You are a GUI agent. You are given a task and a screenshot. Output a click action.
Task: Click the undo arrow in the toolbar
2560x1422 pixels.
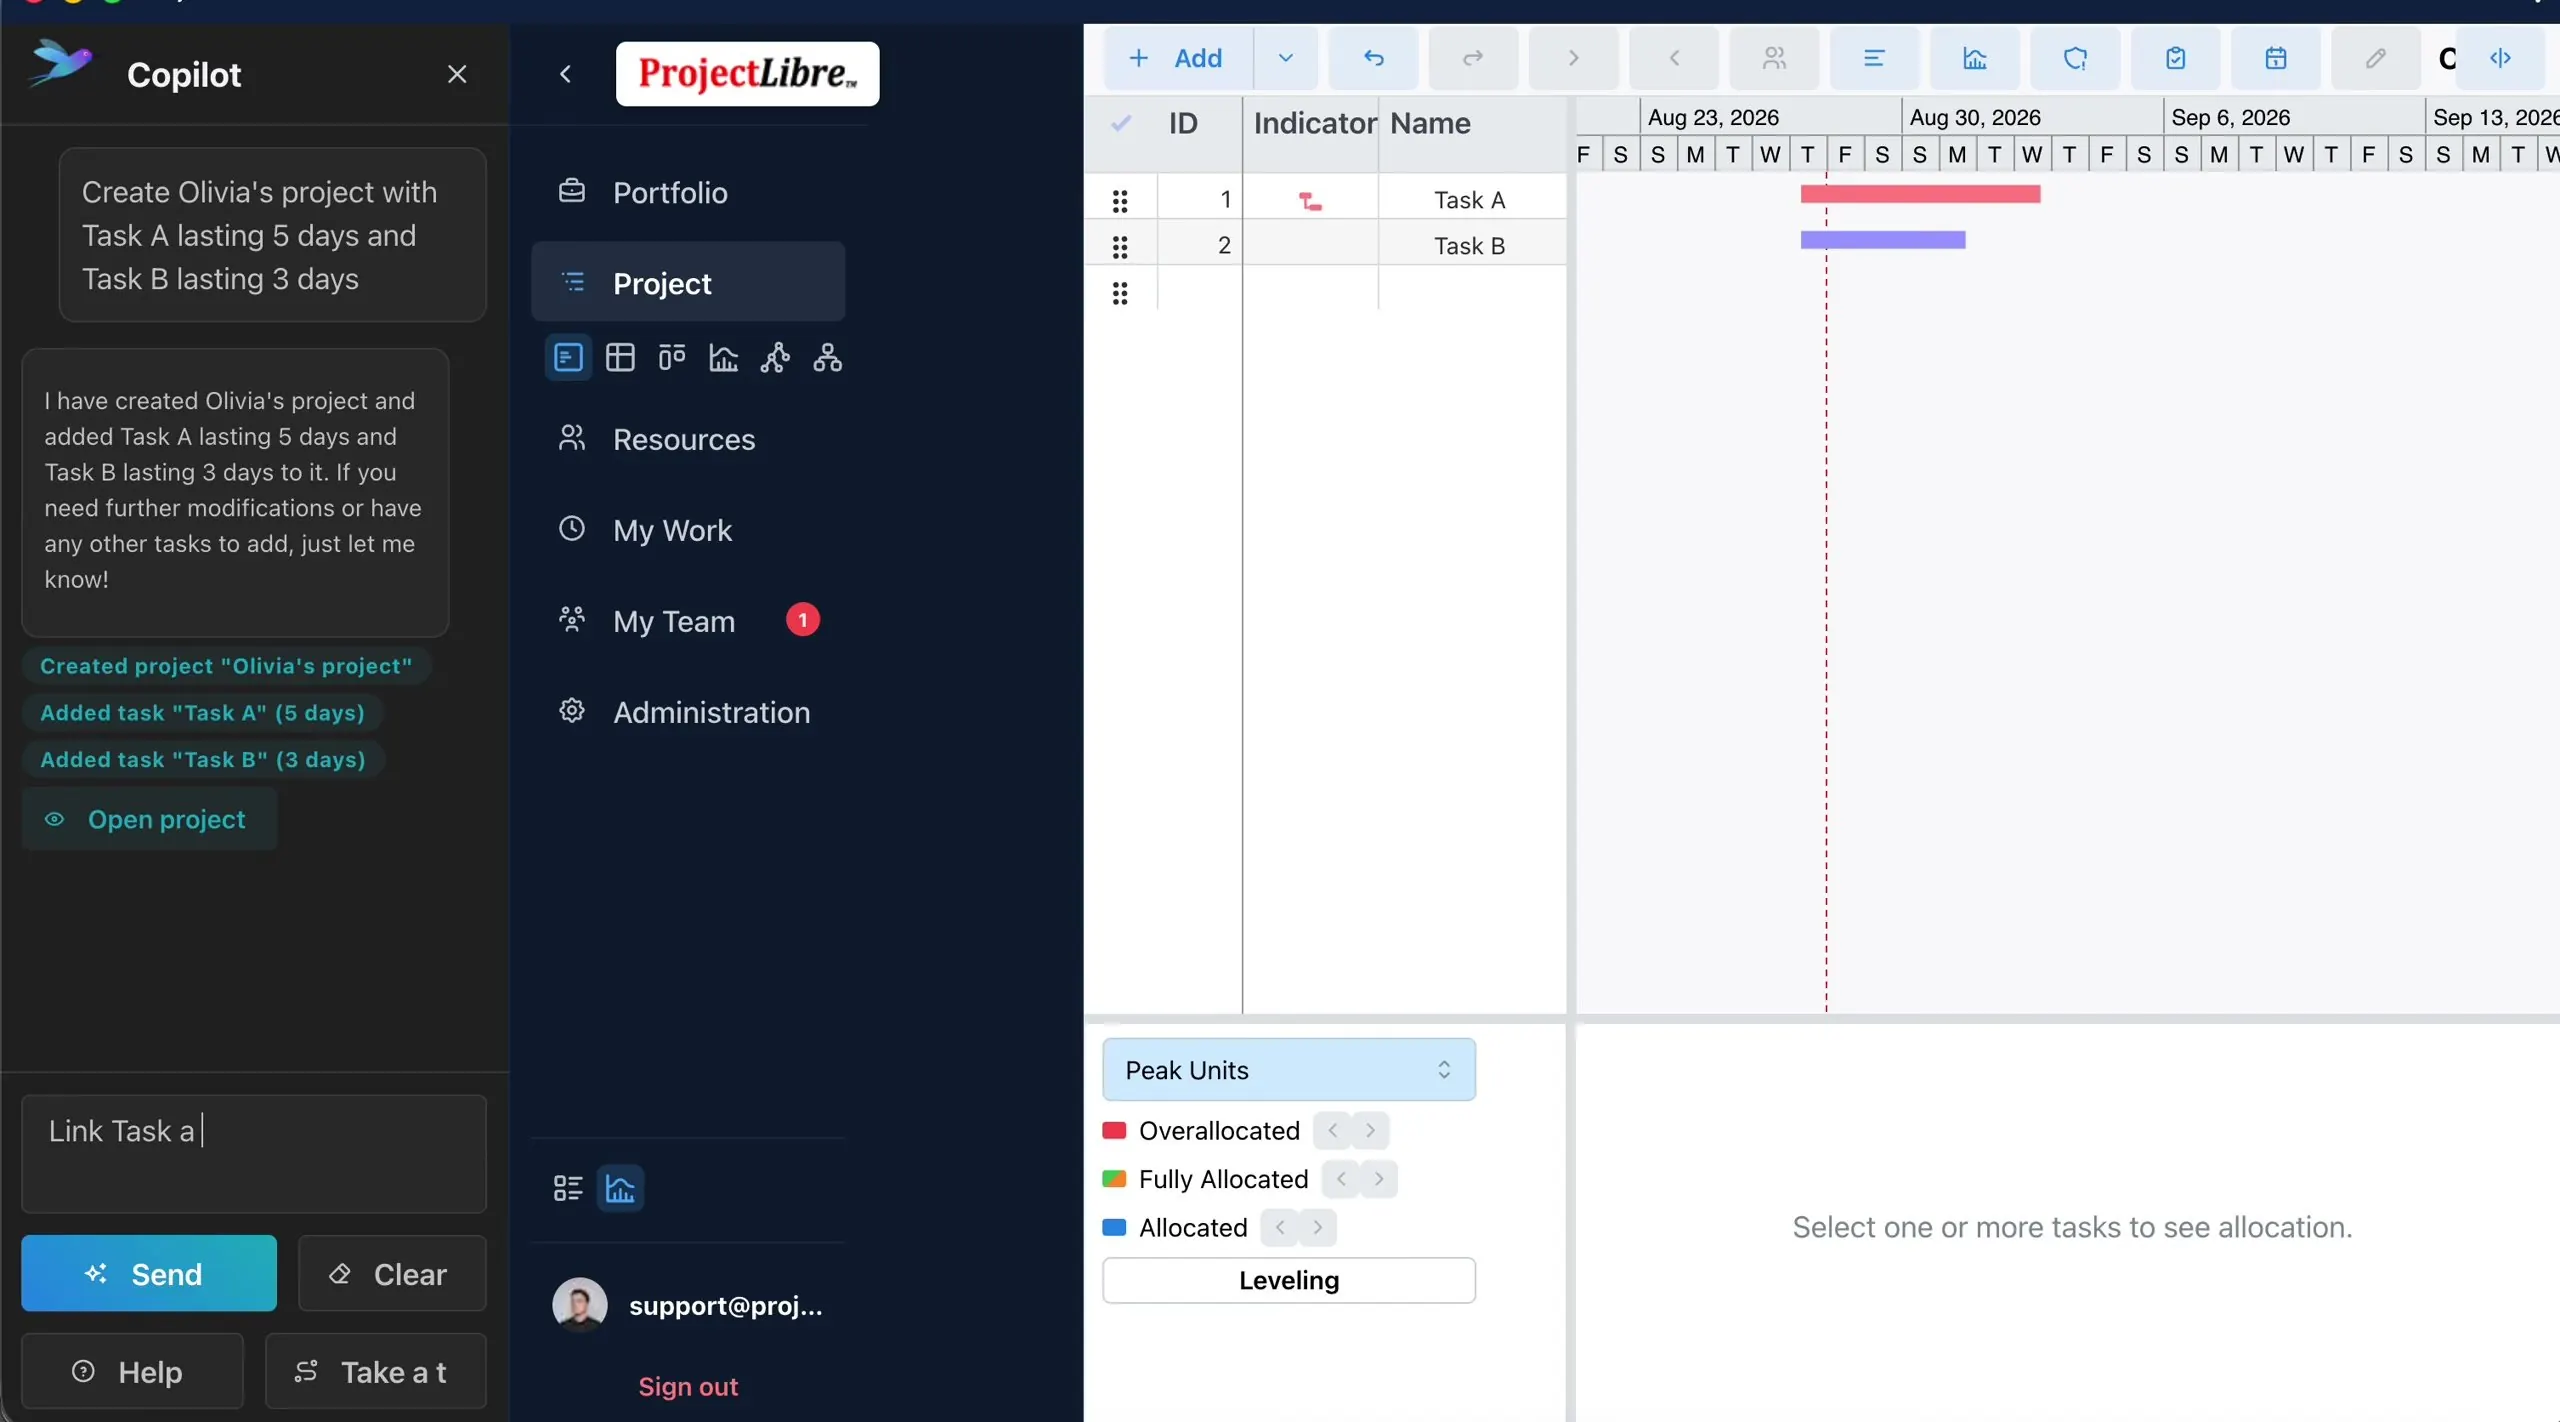coord(1373,58)
